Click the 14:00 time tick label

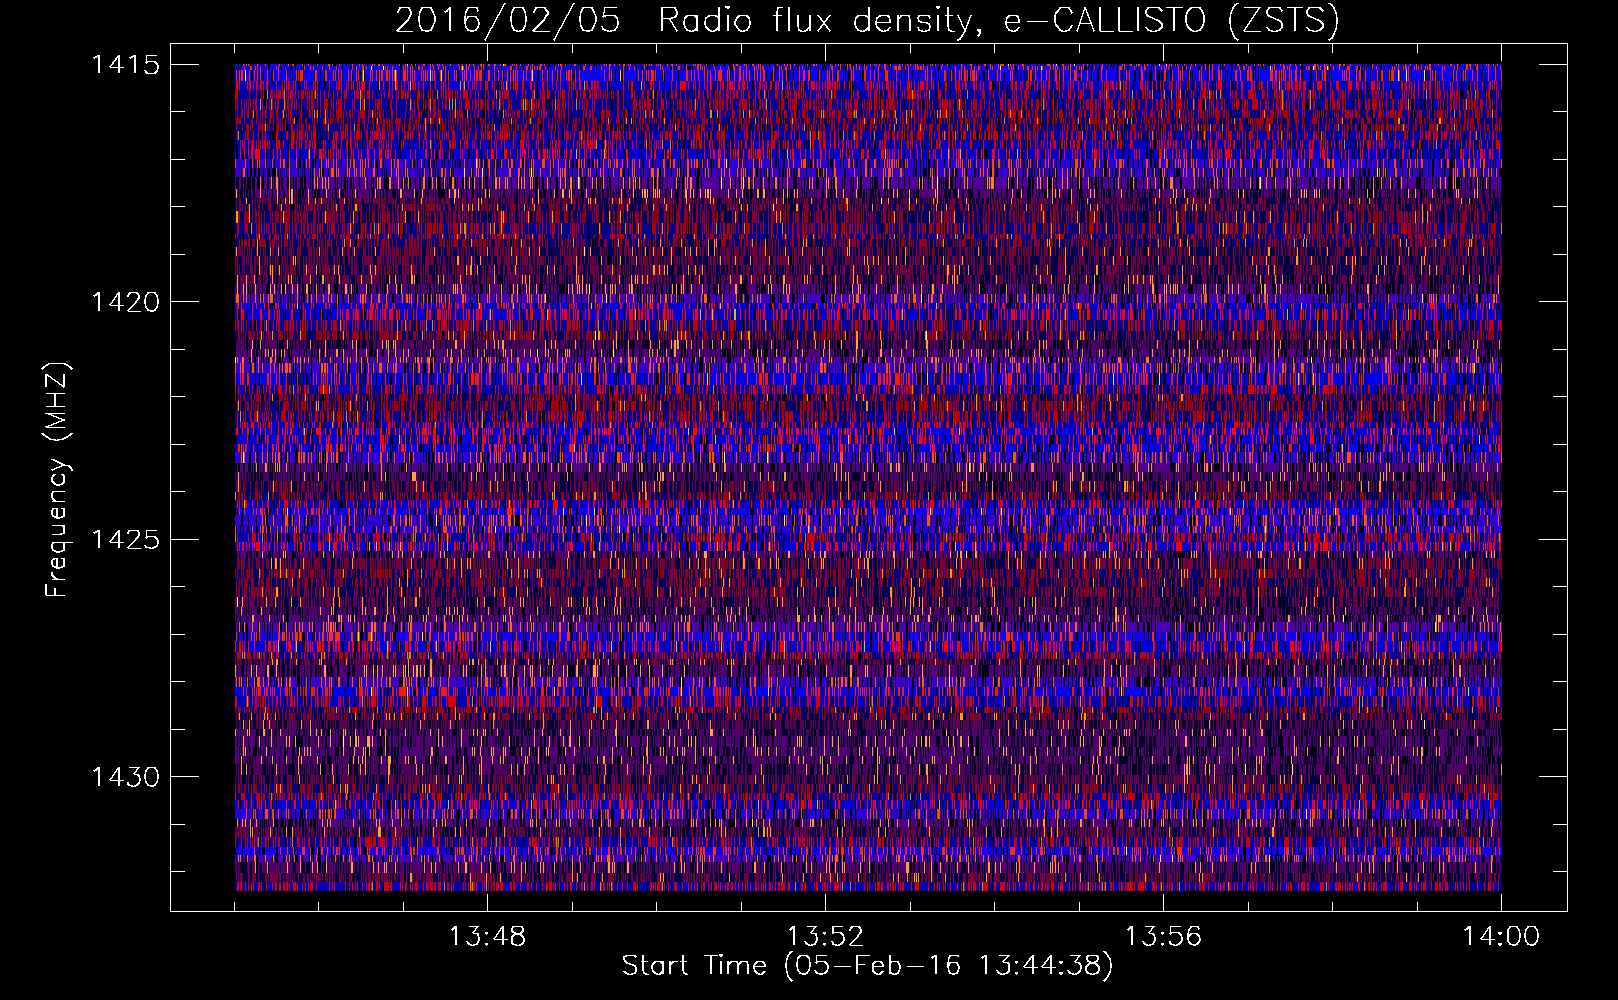1501,937
